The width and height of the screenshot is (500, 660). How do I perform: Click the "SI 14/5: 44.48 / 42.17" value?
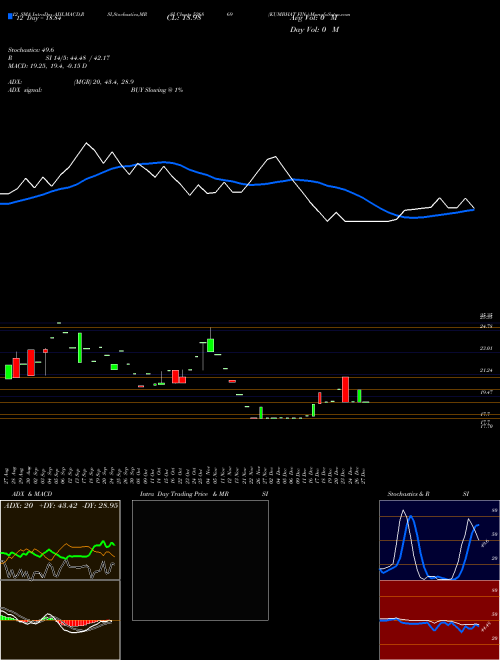tap(78, 58)
